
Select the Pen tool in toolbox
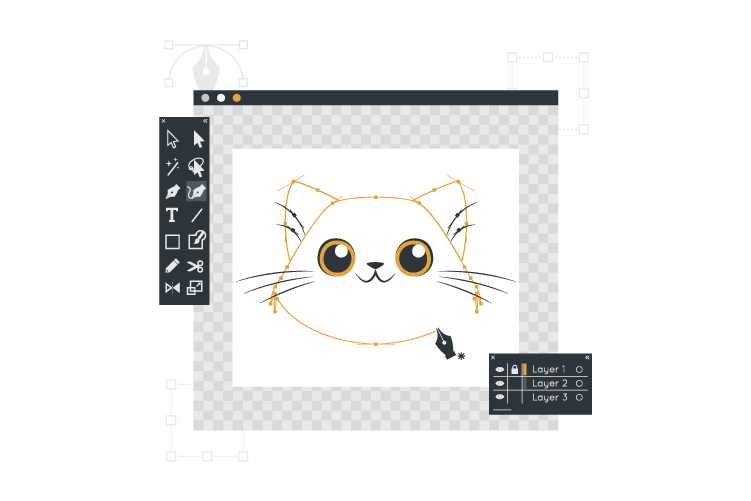click(172, 192)
